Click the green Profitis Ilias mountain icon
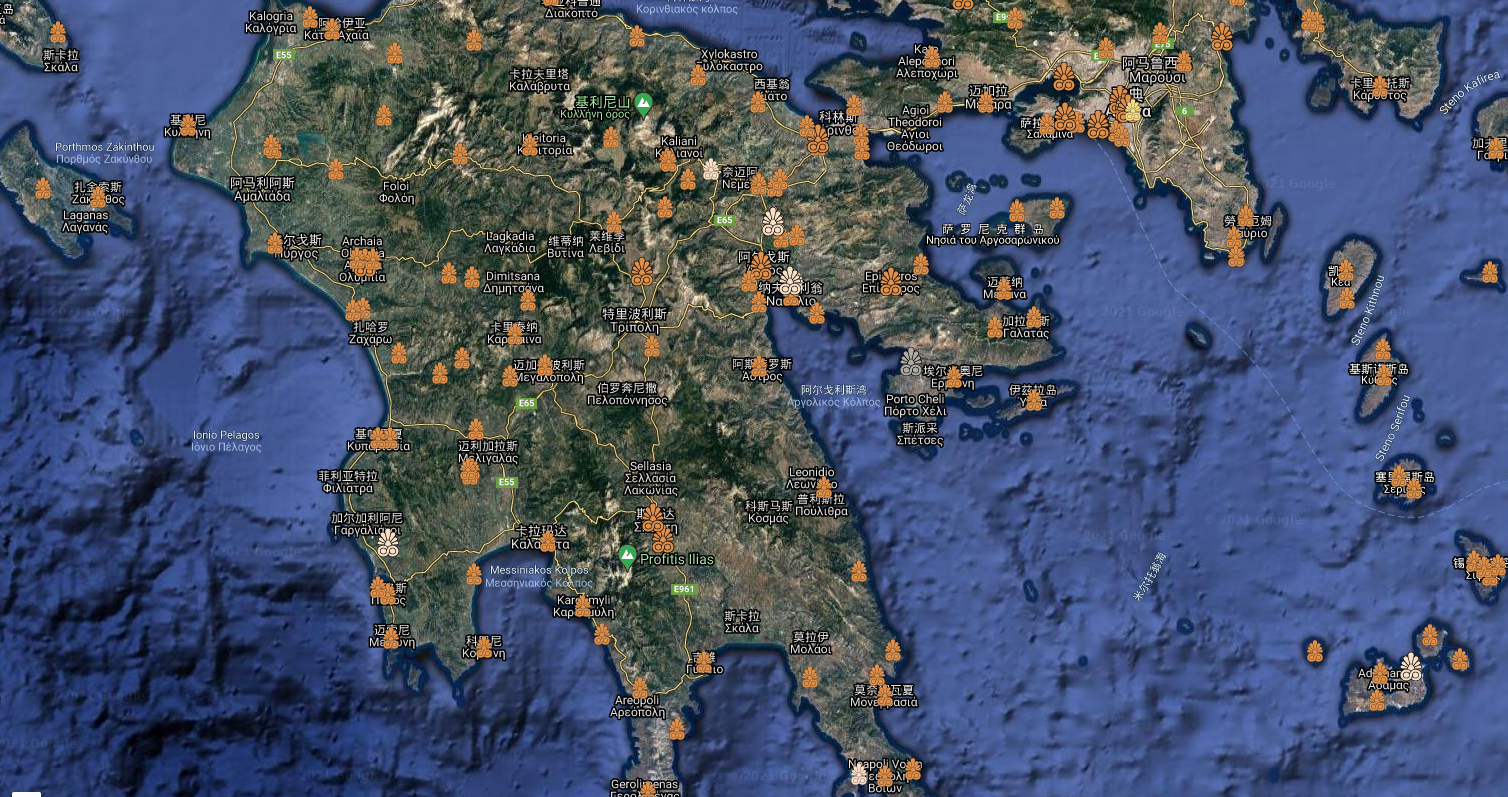This screenshot has width=1508, height=797. (x=627, y=555)
